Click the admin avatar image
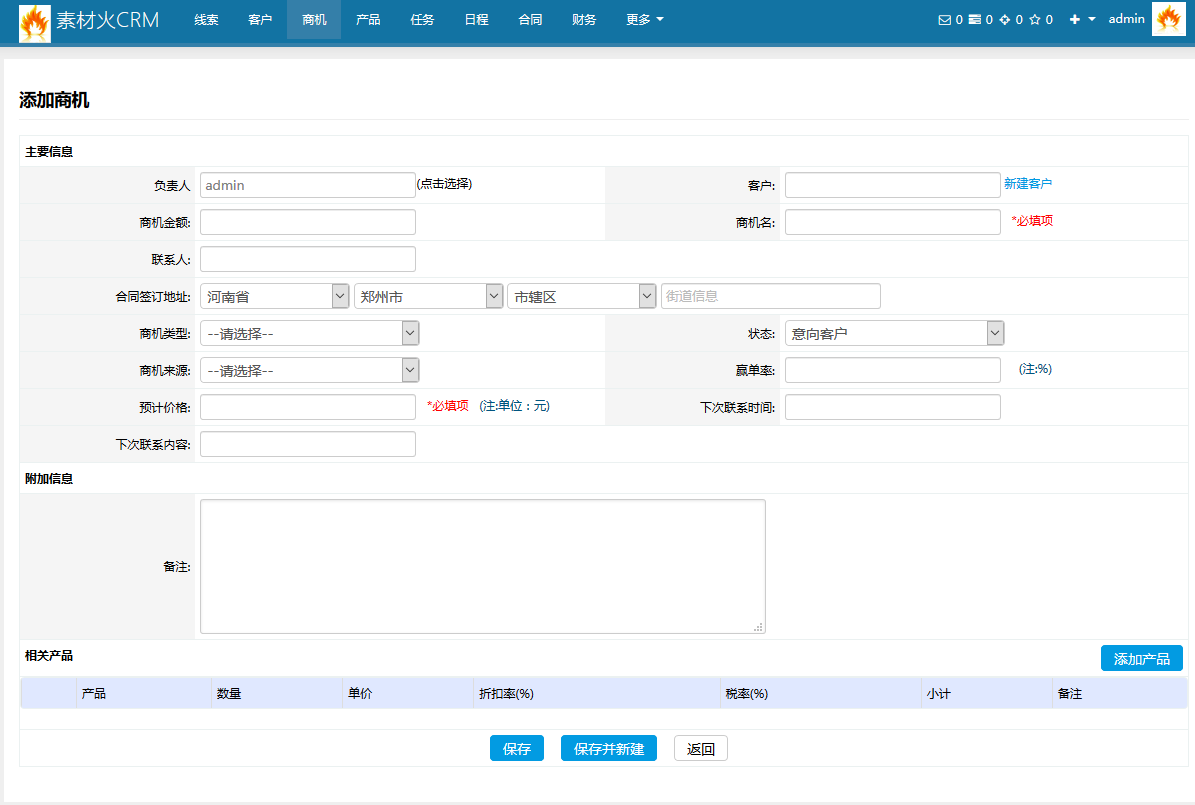Image resolution: width=1195 pixels, height=805 pixels. (x=1168, y=19)
